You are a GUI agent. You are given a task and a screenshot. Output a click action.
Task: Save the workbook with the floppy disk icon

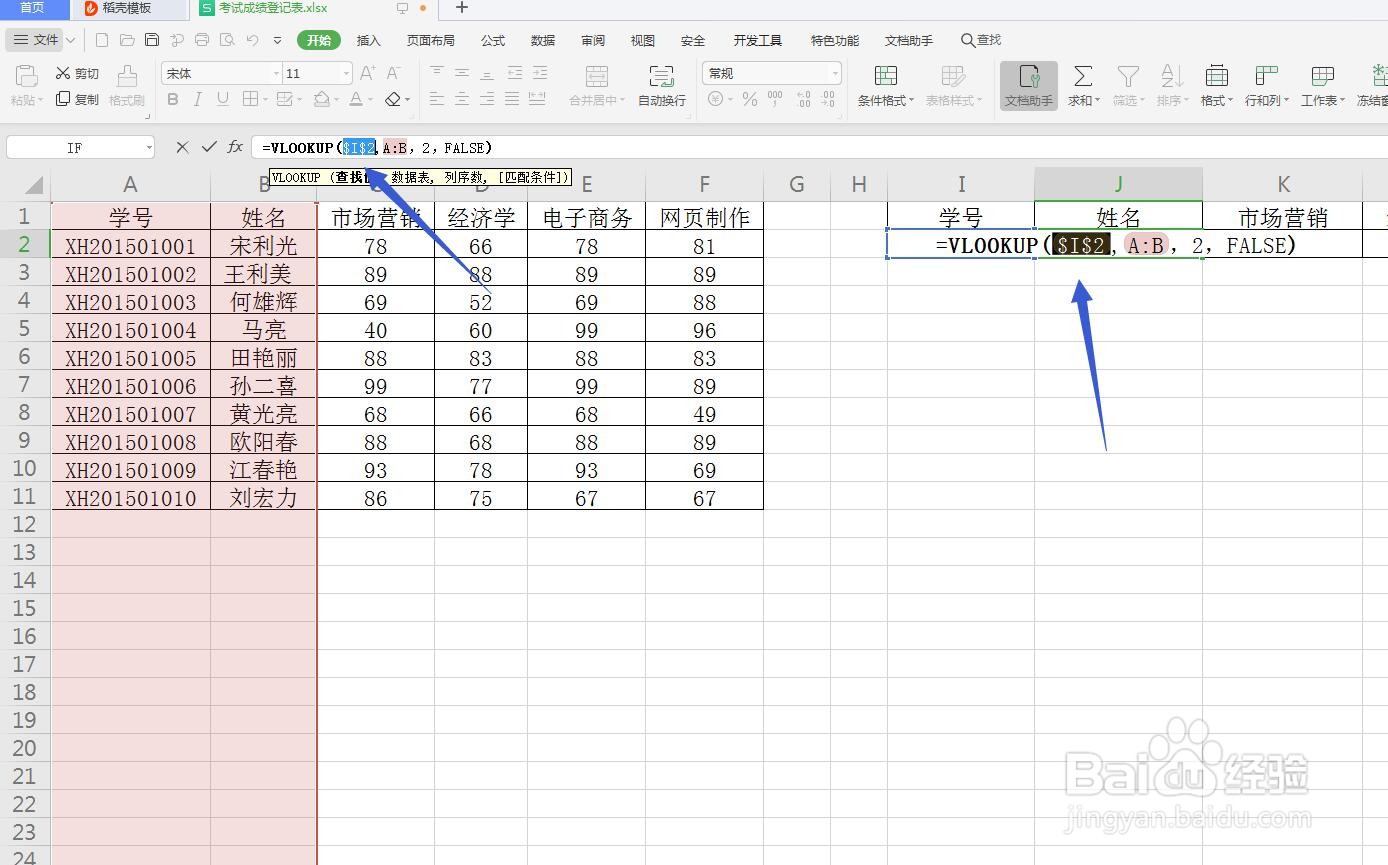(152, 40)
